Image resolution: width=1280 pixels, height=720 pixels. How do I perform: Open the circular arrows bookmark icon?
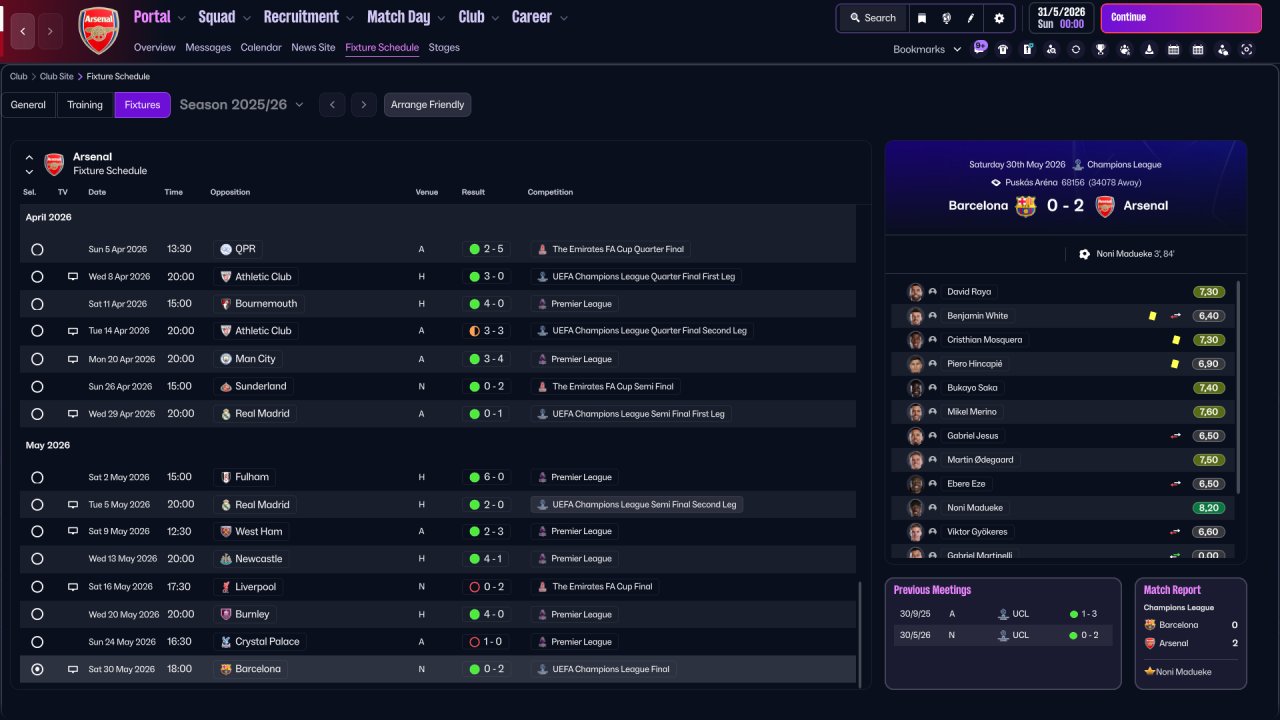(x=1076, y=49)
